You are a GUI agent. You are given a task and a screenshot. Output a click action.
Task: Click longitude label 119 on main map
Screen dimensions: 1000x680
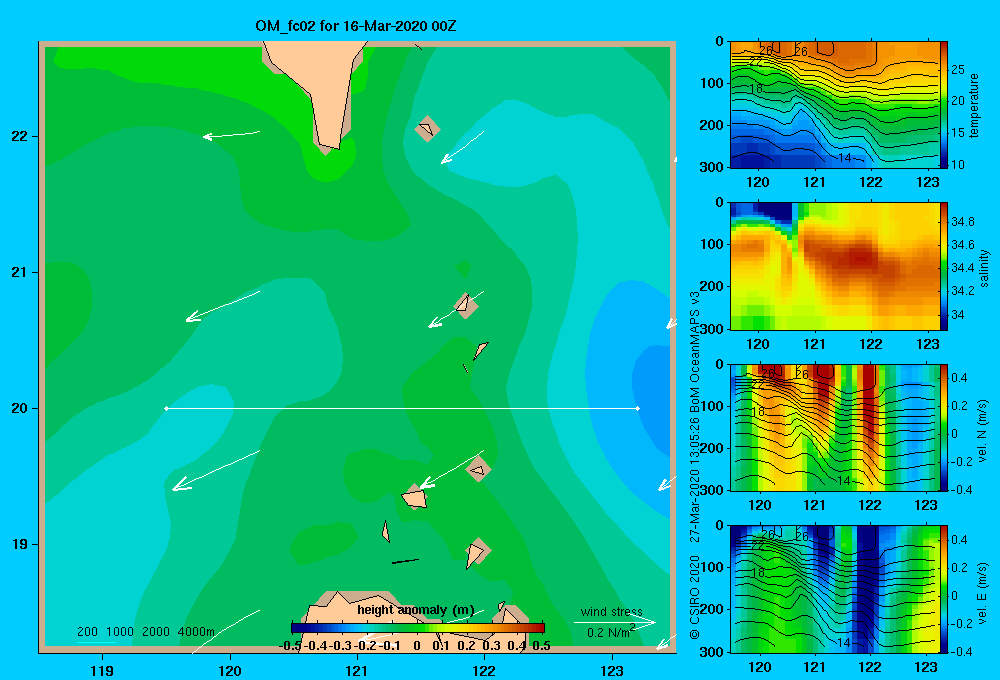pyautogui.click(x=103, y=670)
